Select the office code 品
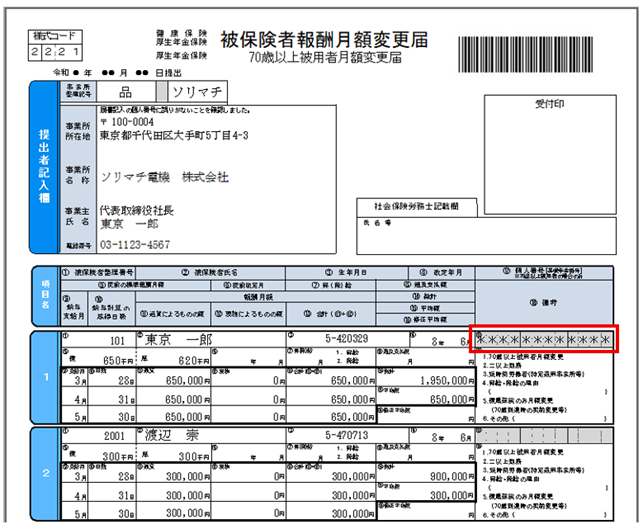The image size is (643, 529). (125, 92)
